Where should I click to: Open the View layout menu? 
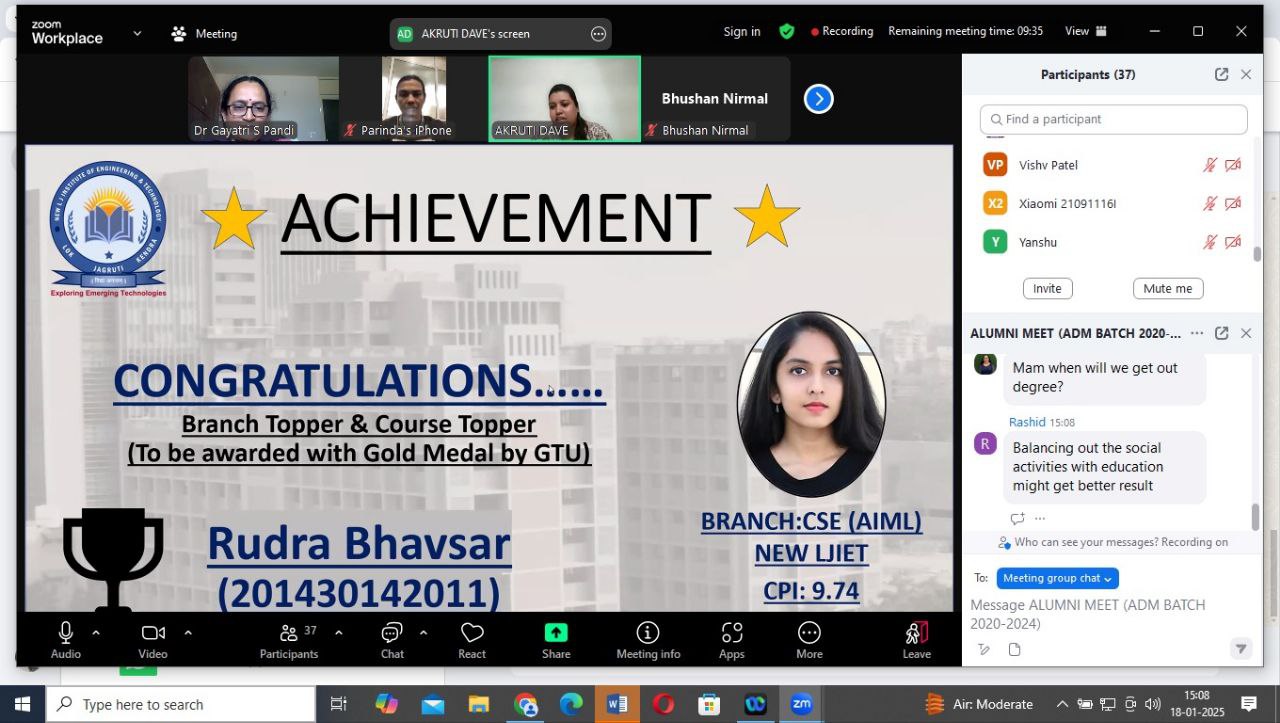(1085, 31)
